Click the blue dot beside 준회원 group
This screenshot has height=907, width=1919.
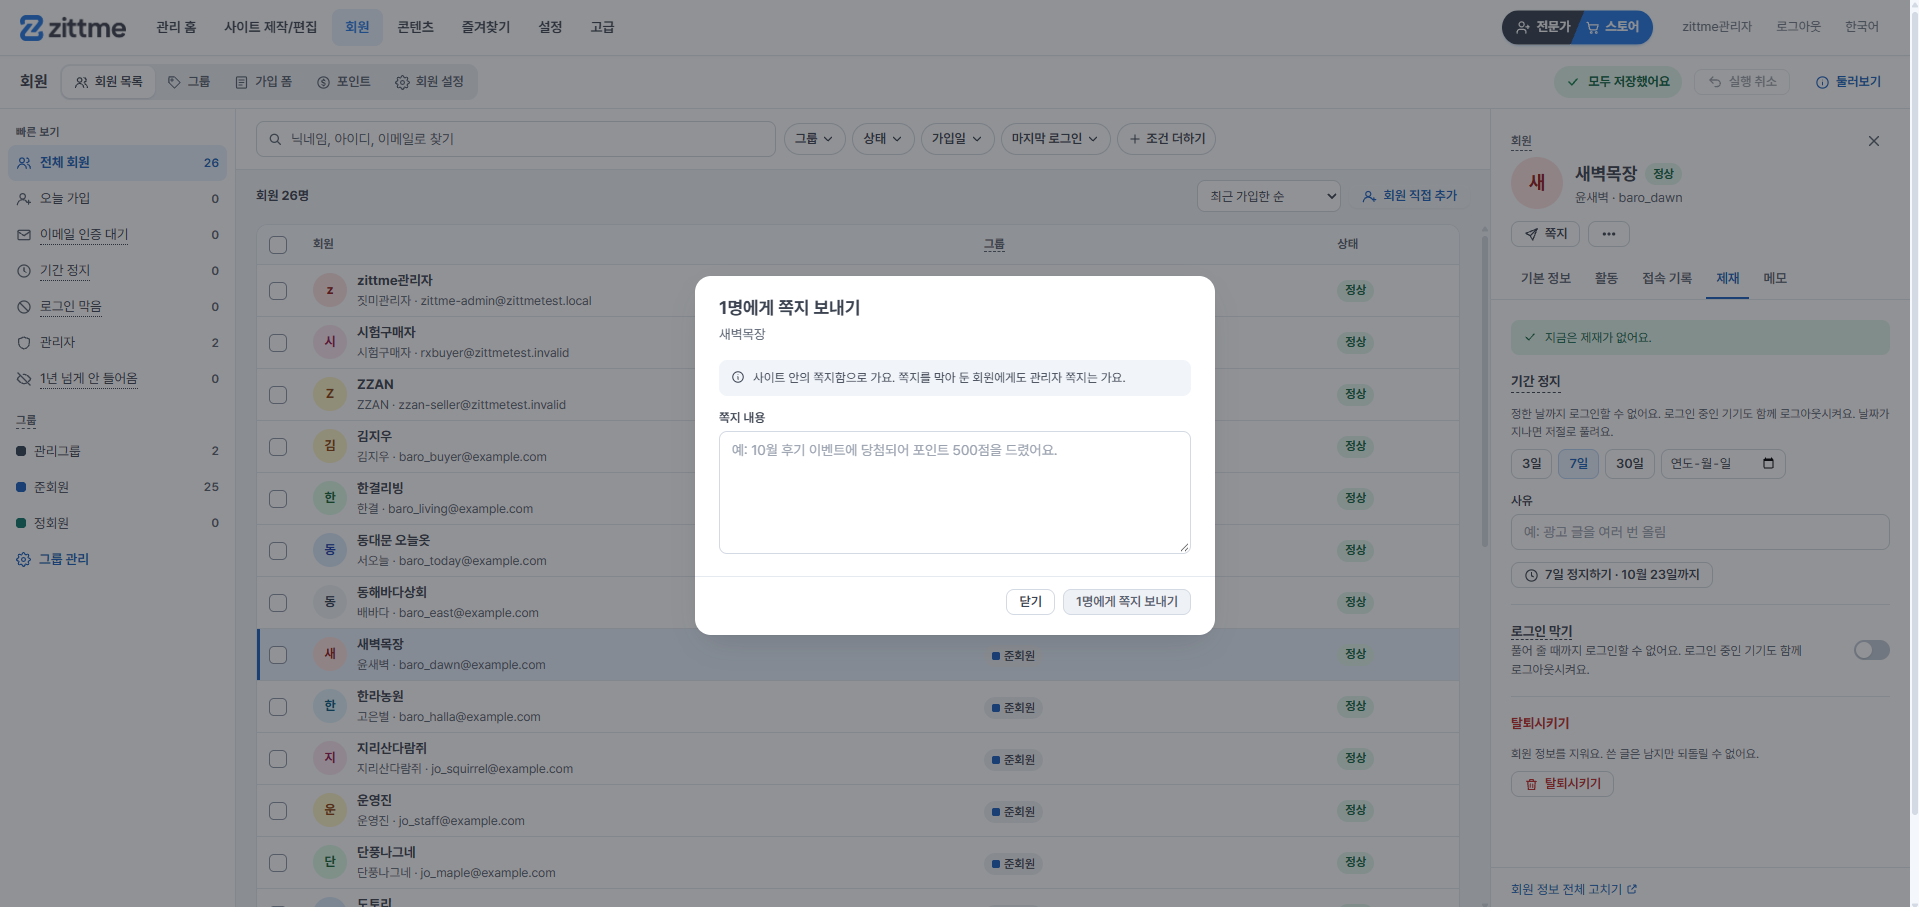22,487
